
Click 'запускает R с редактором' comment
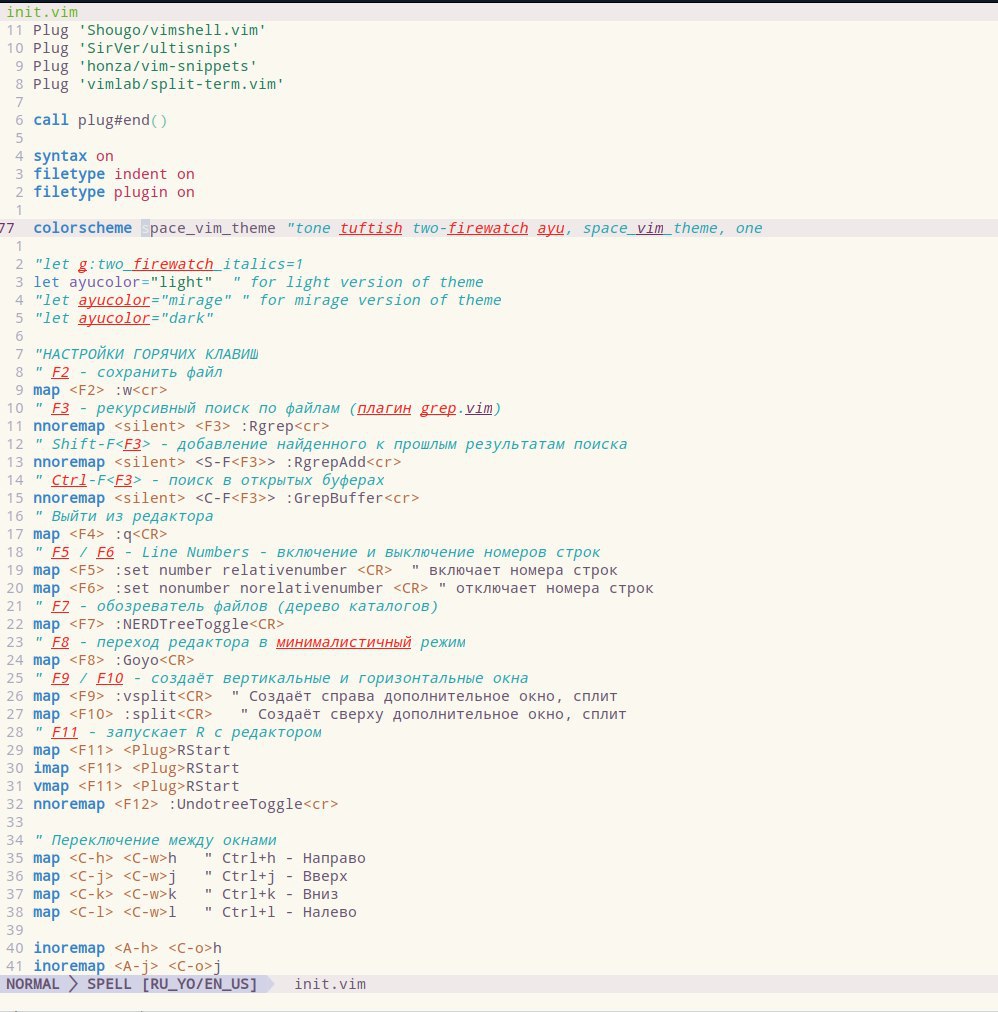click(x=213, y=733)
